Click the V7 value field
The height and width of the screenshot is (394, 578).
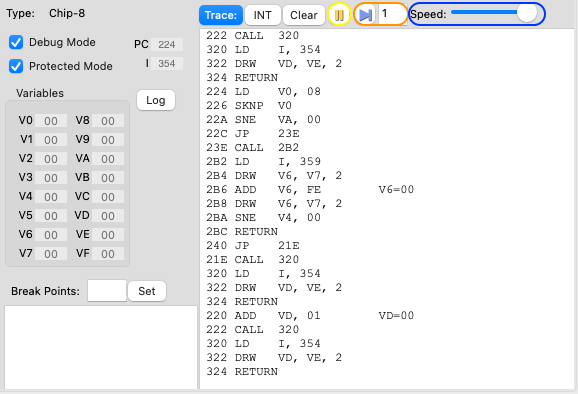[x=51, y=254]
